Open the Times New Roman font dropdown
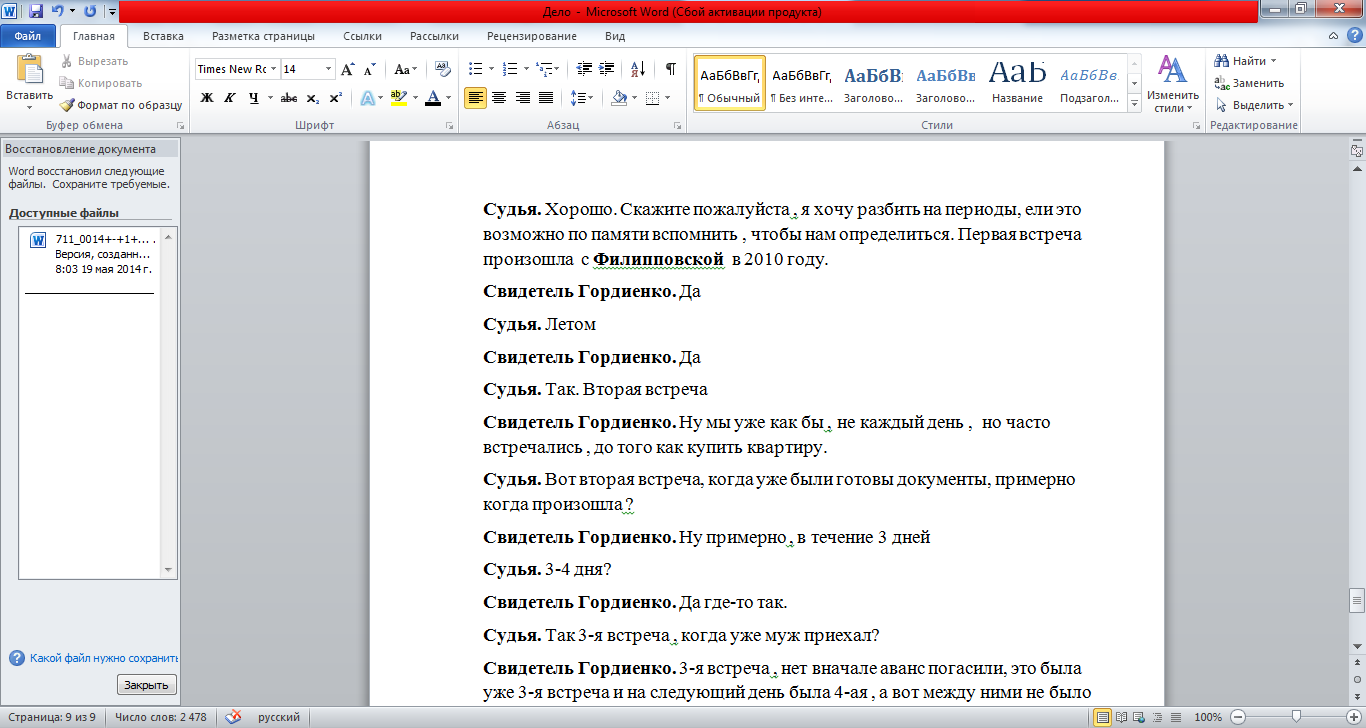Image resolution: width=1366 pixels, height=728 pixels. [273, 69]
